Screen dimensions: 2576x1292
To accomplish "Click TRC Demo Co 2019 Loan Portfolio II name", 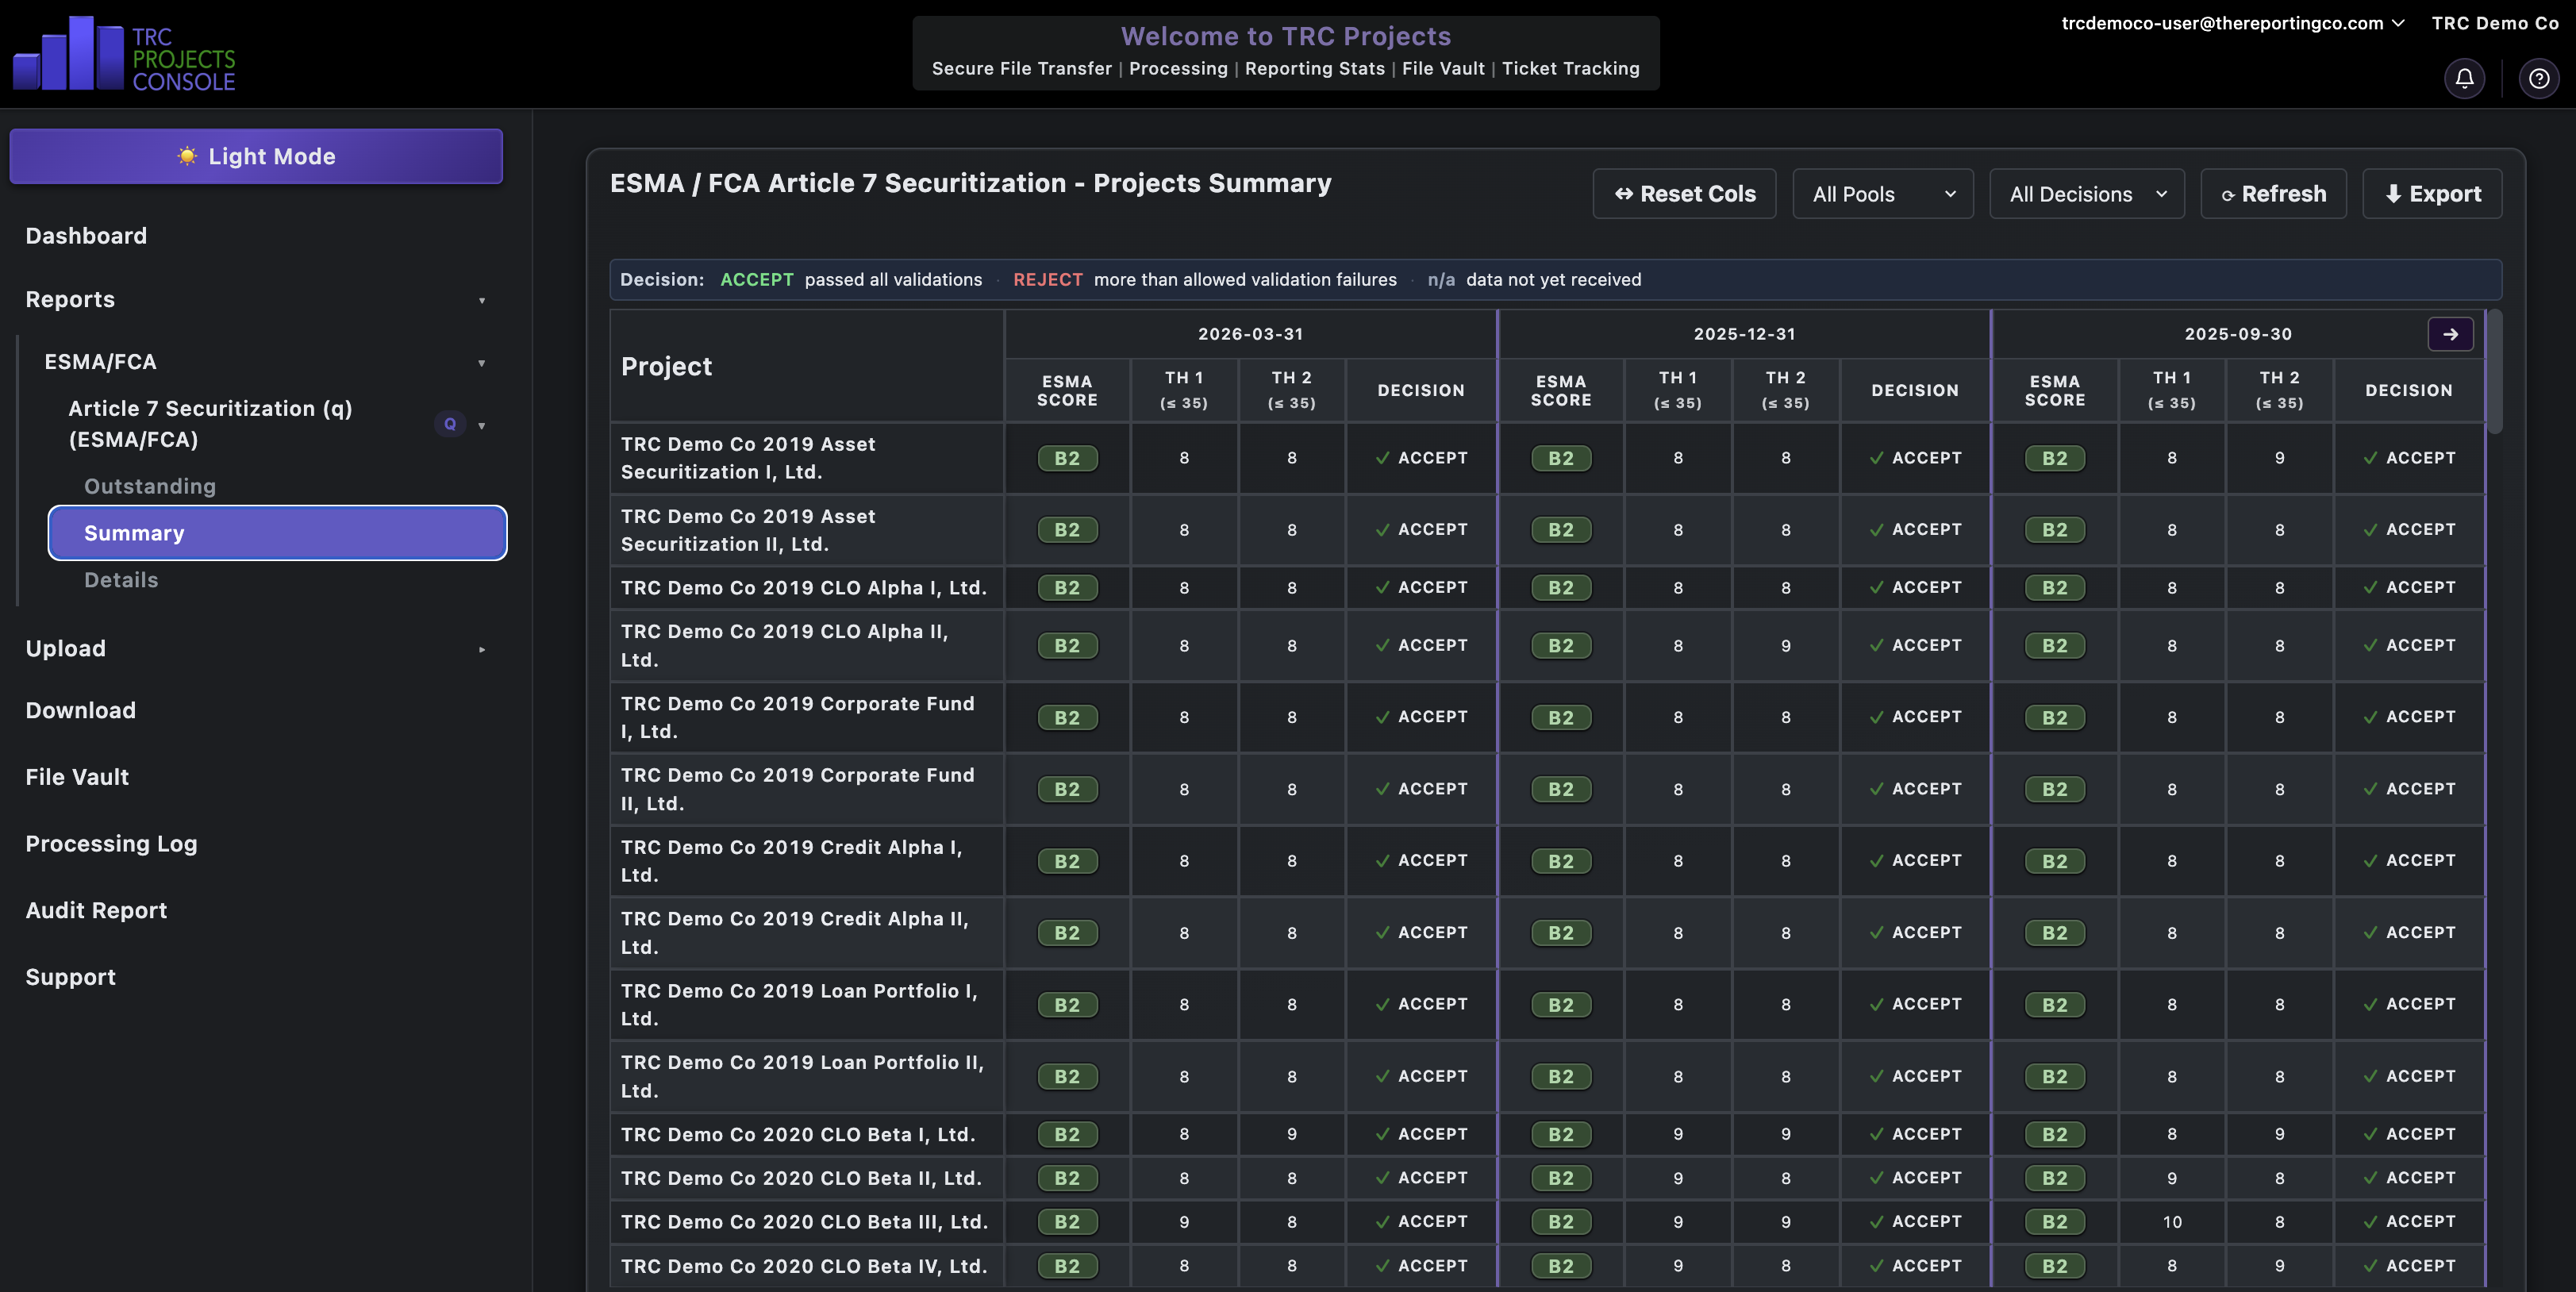I will (802, 1077).
